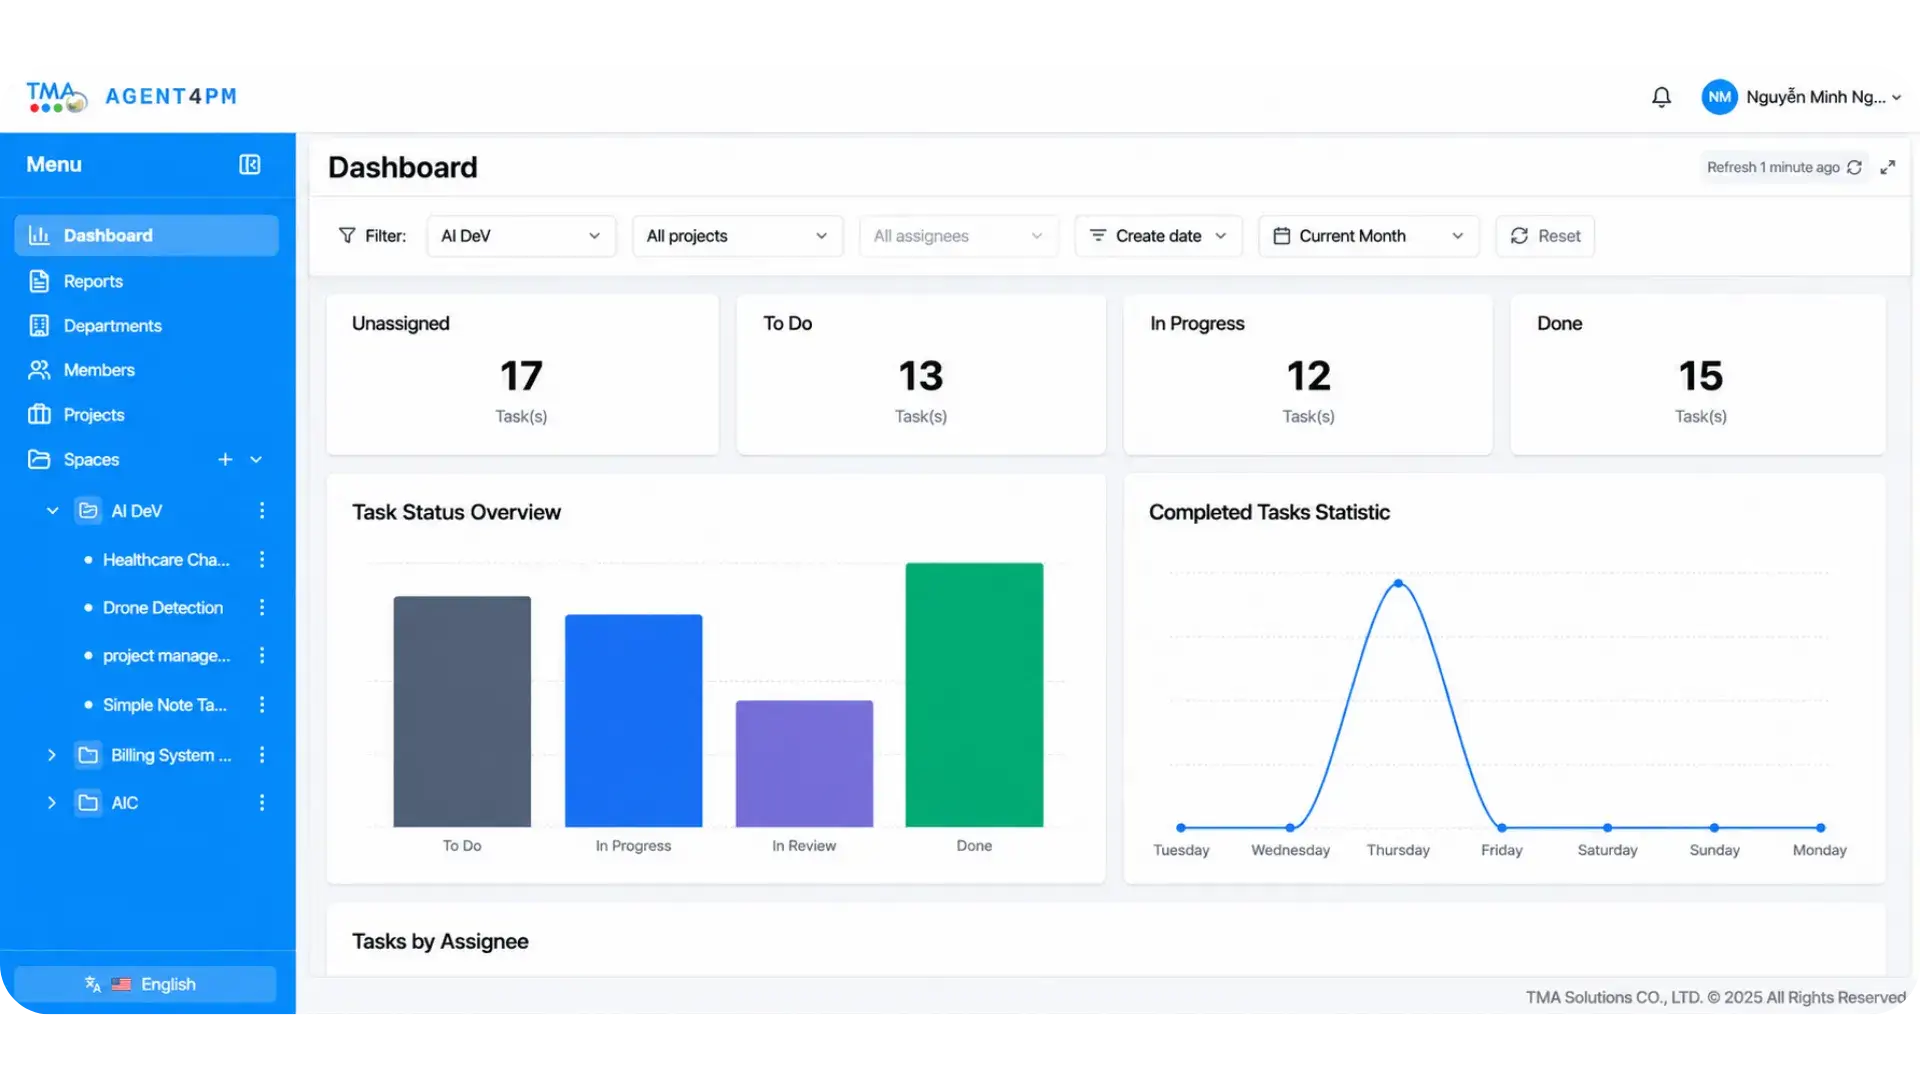Collapse the Spaces section chevron

point(256,460)
